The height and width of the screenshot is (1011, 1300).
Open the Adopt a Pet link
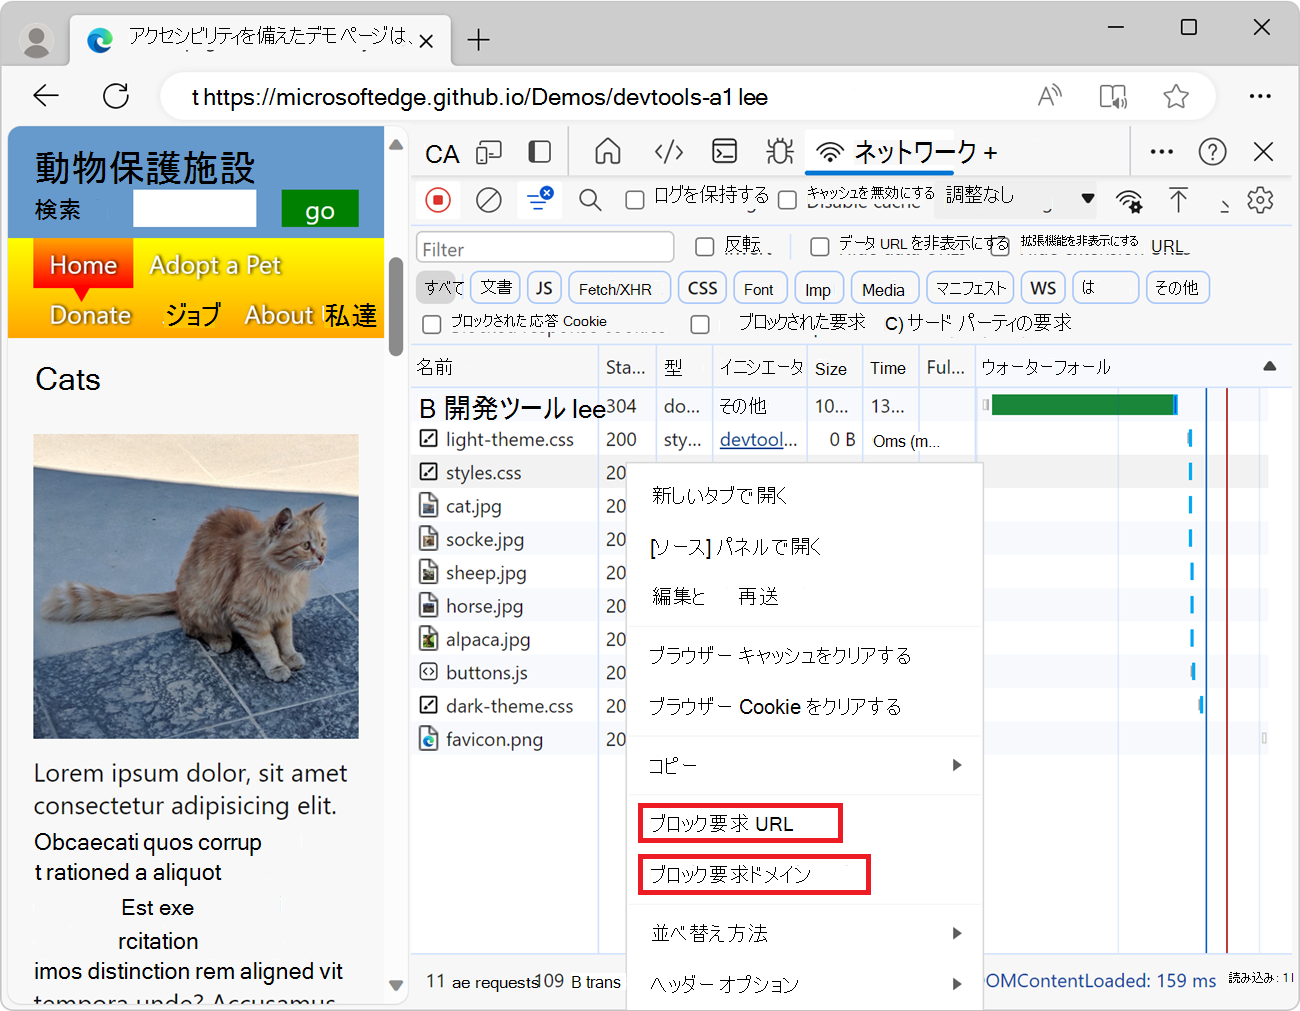[x=215, y=265]
